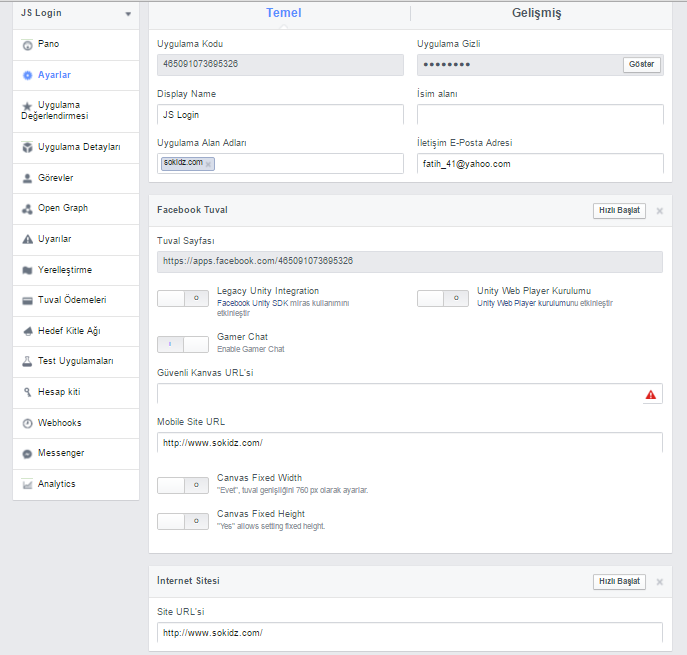Click the Analytics chart icon

pos(28,484)
